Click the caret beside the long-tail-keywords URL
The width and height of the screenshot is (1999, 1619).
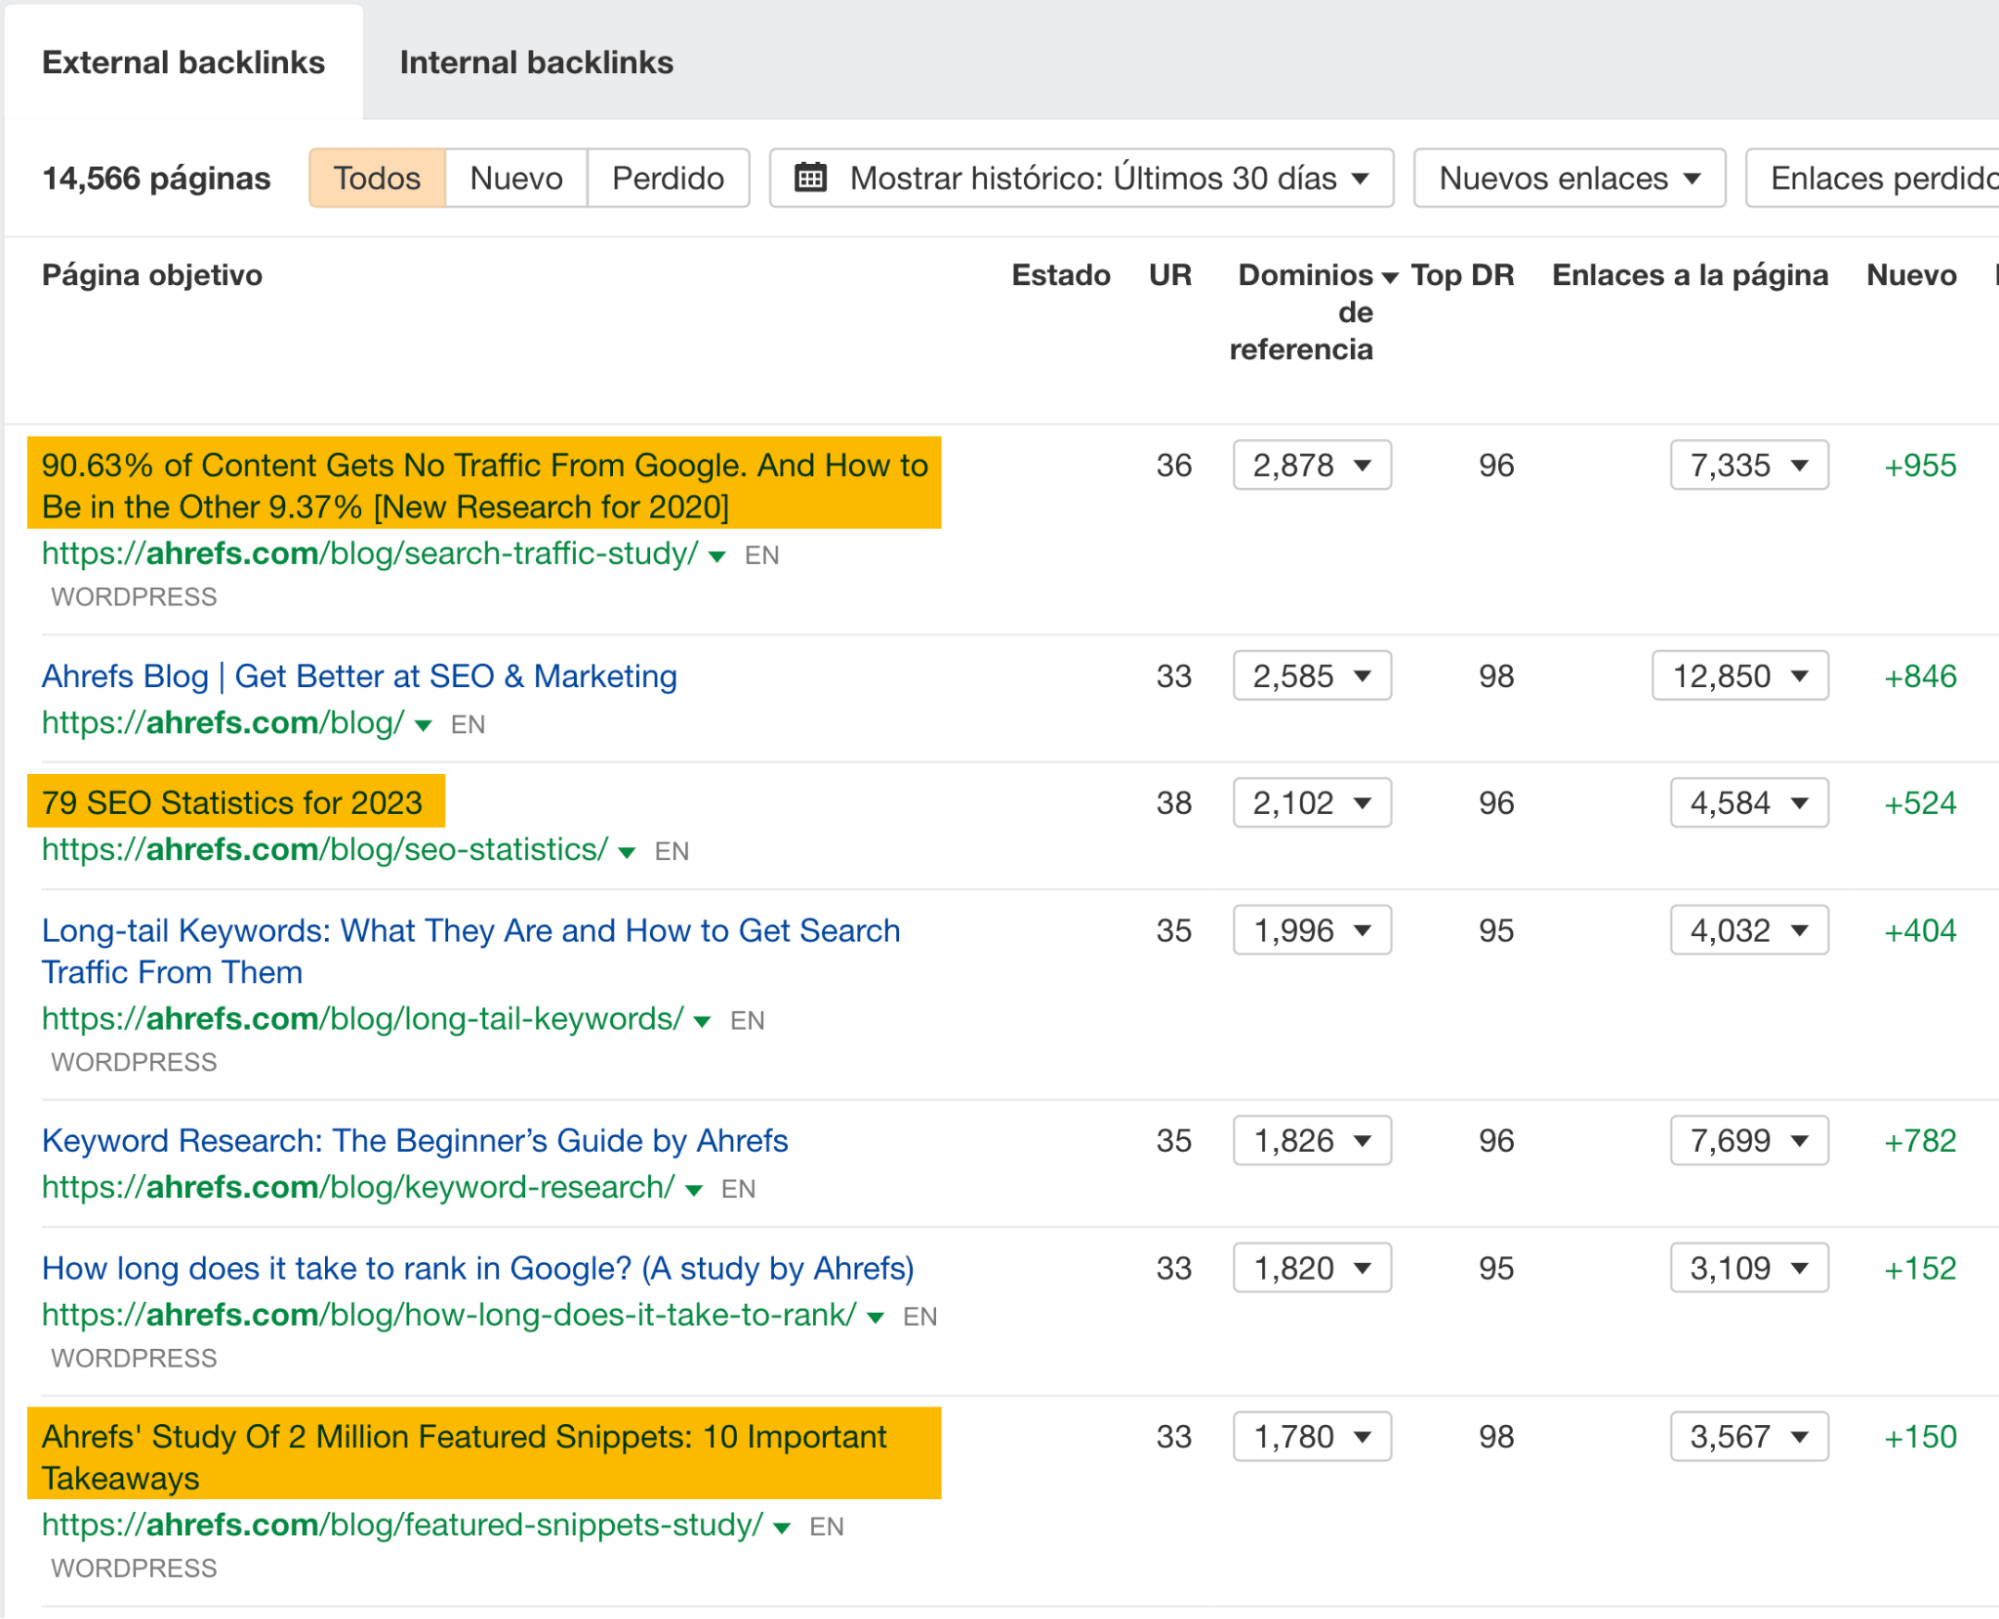(x=703, y=1020)
